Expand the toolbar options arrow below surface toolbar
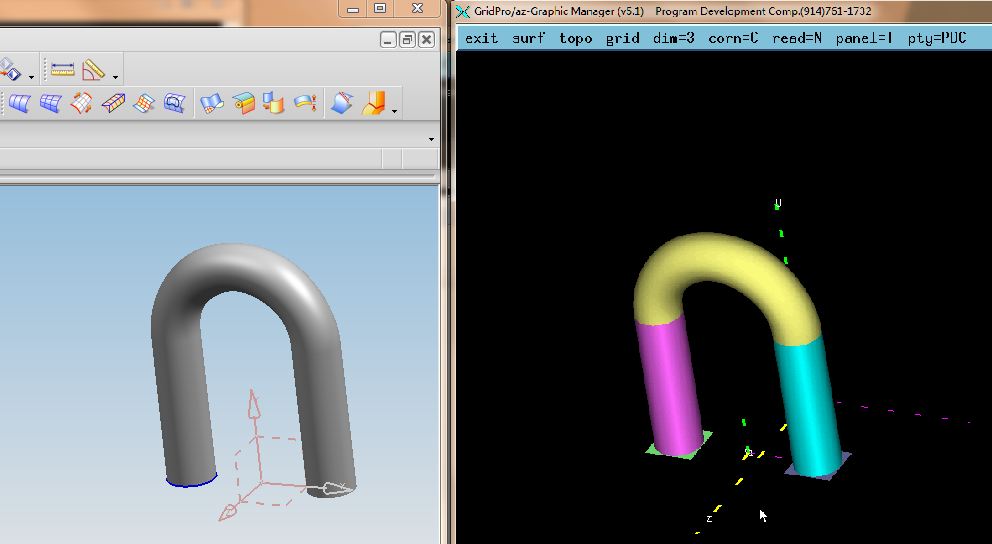The width and height of the screenshot is (992, 544). coord(431,139)
